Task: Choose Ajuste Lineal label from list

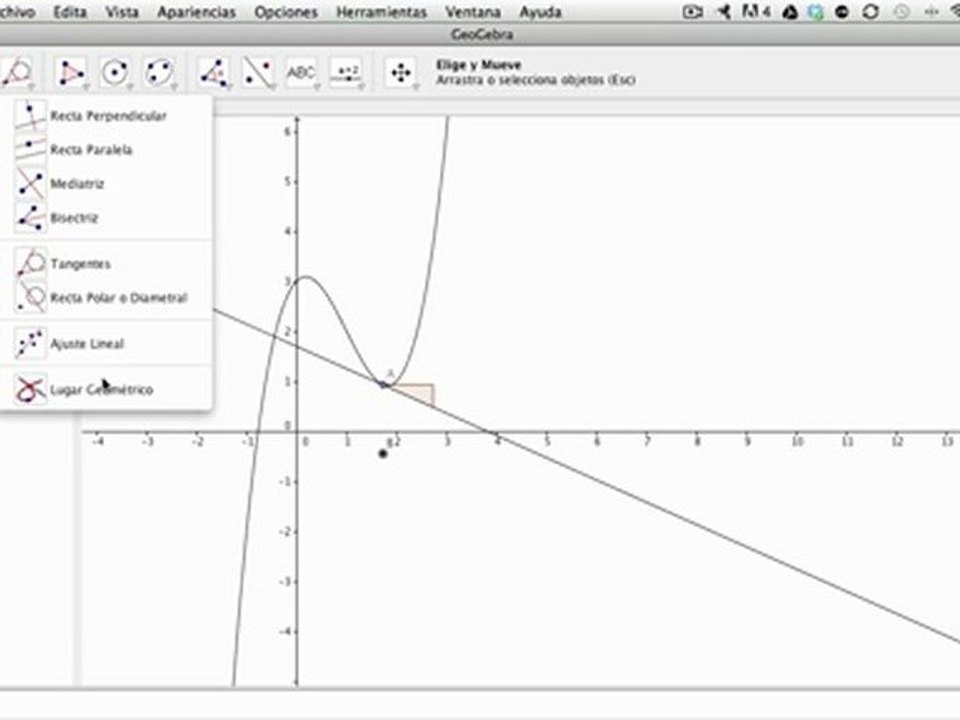Action: tap(87, 343)
